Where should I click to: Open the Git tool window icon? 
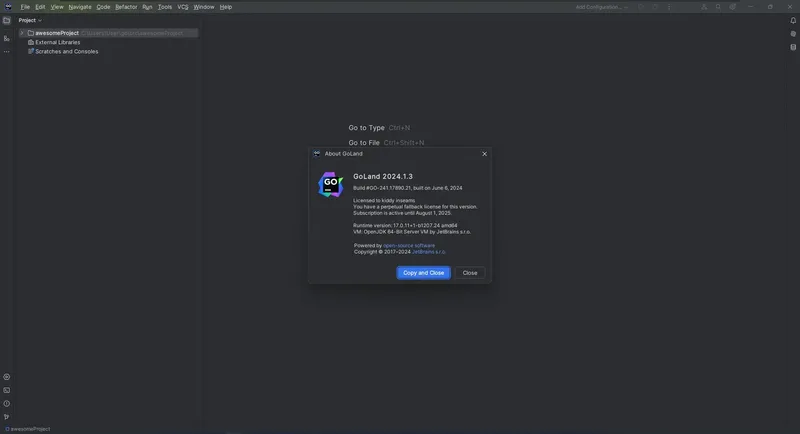point(7,417)
